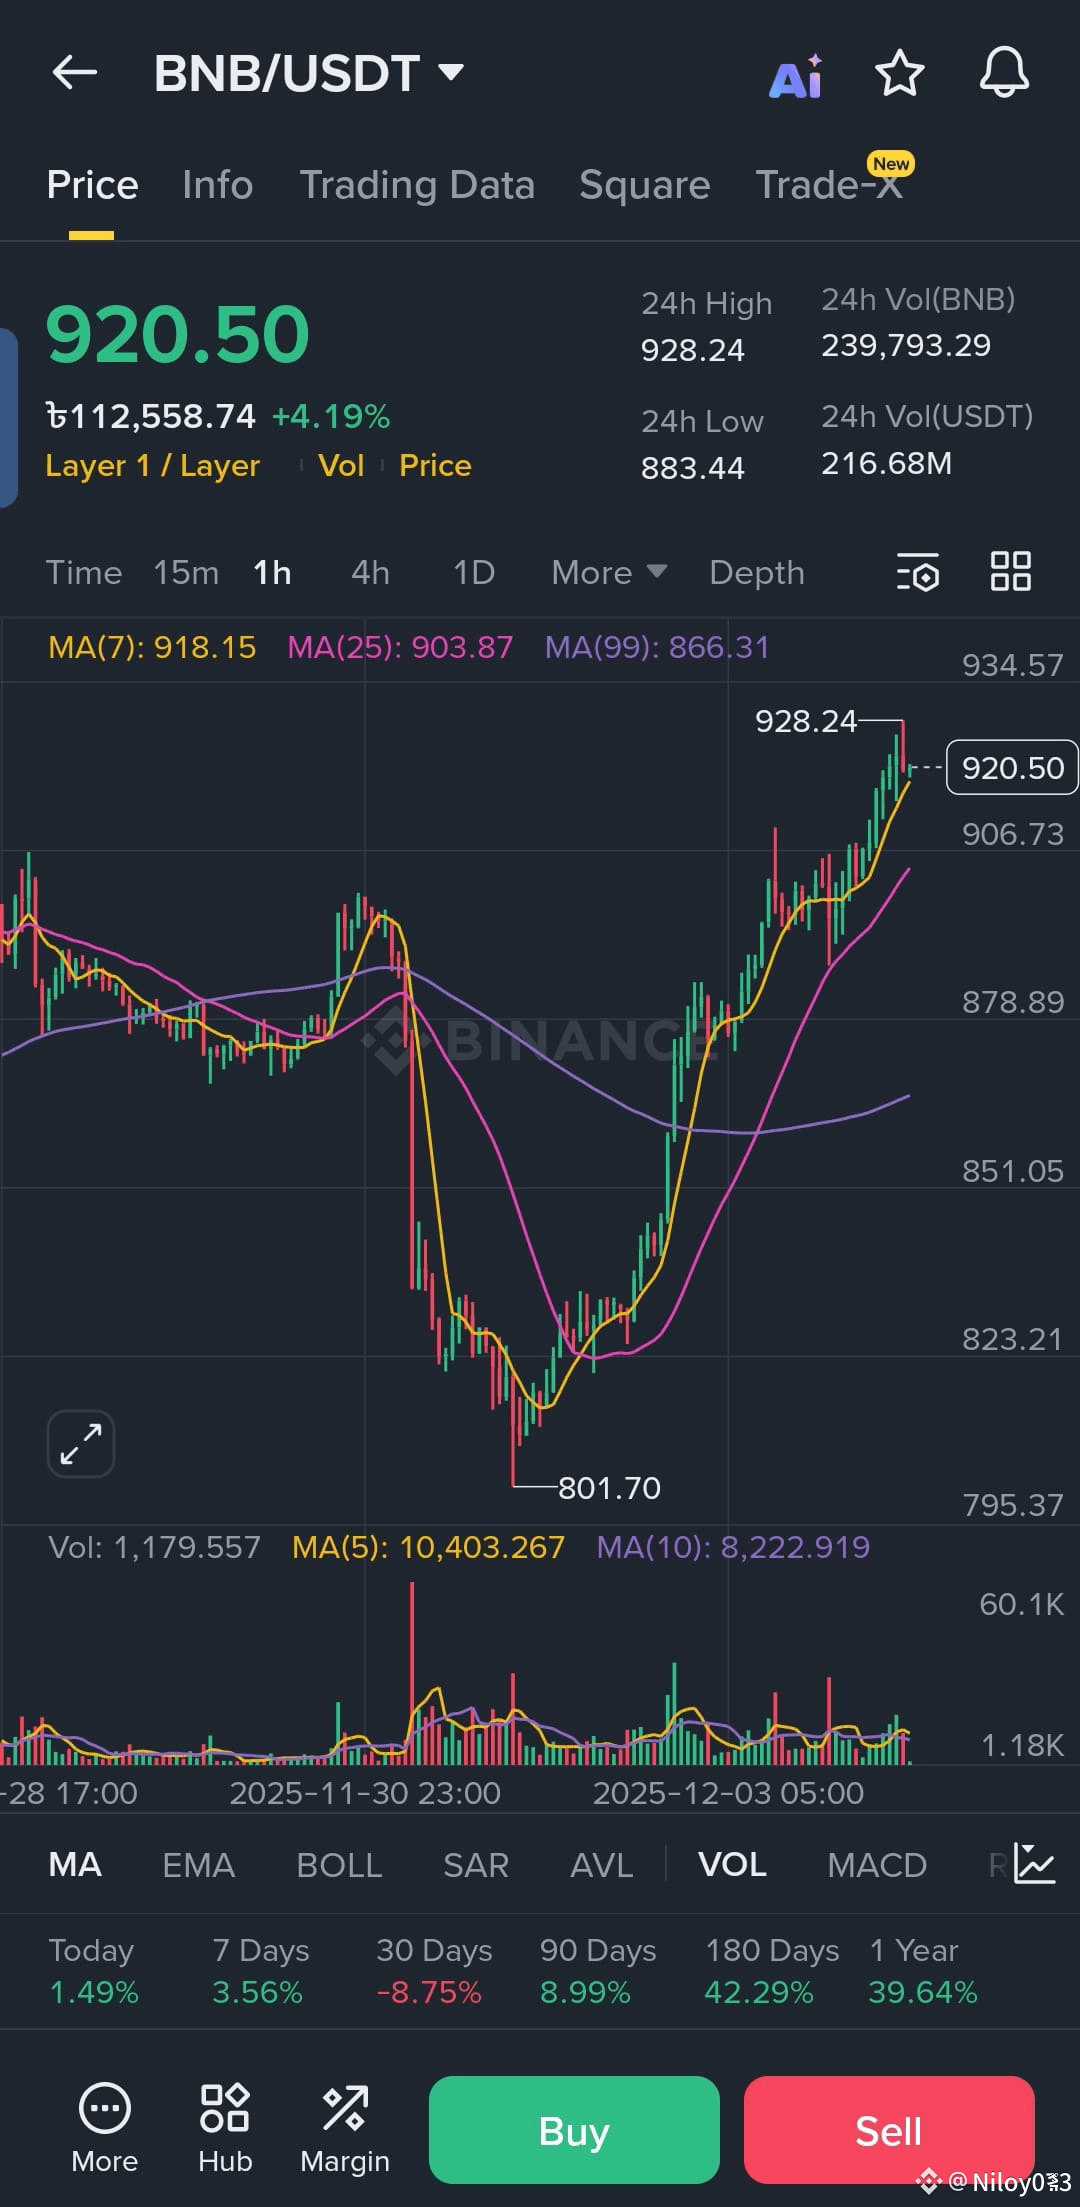Tap the MA(99): 866.31 legend

[657, 647]
